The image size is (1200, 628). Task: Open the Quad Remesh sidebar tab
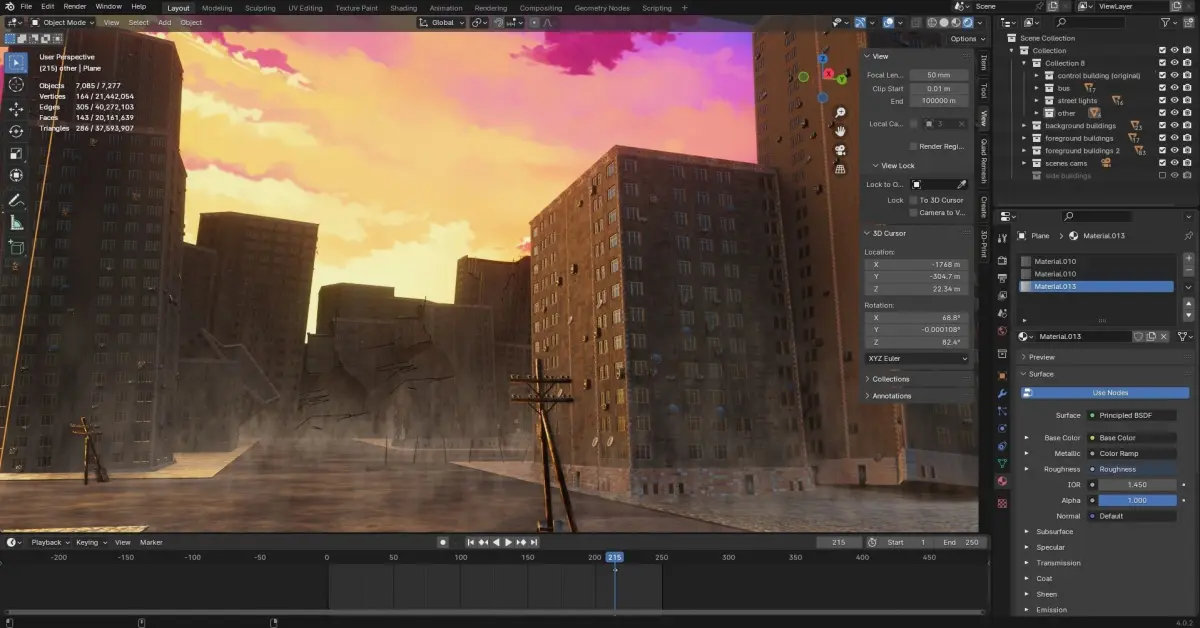tap(983, 159)
